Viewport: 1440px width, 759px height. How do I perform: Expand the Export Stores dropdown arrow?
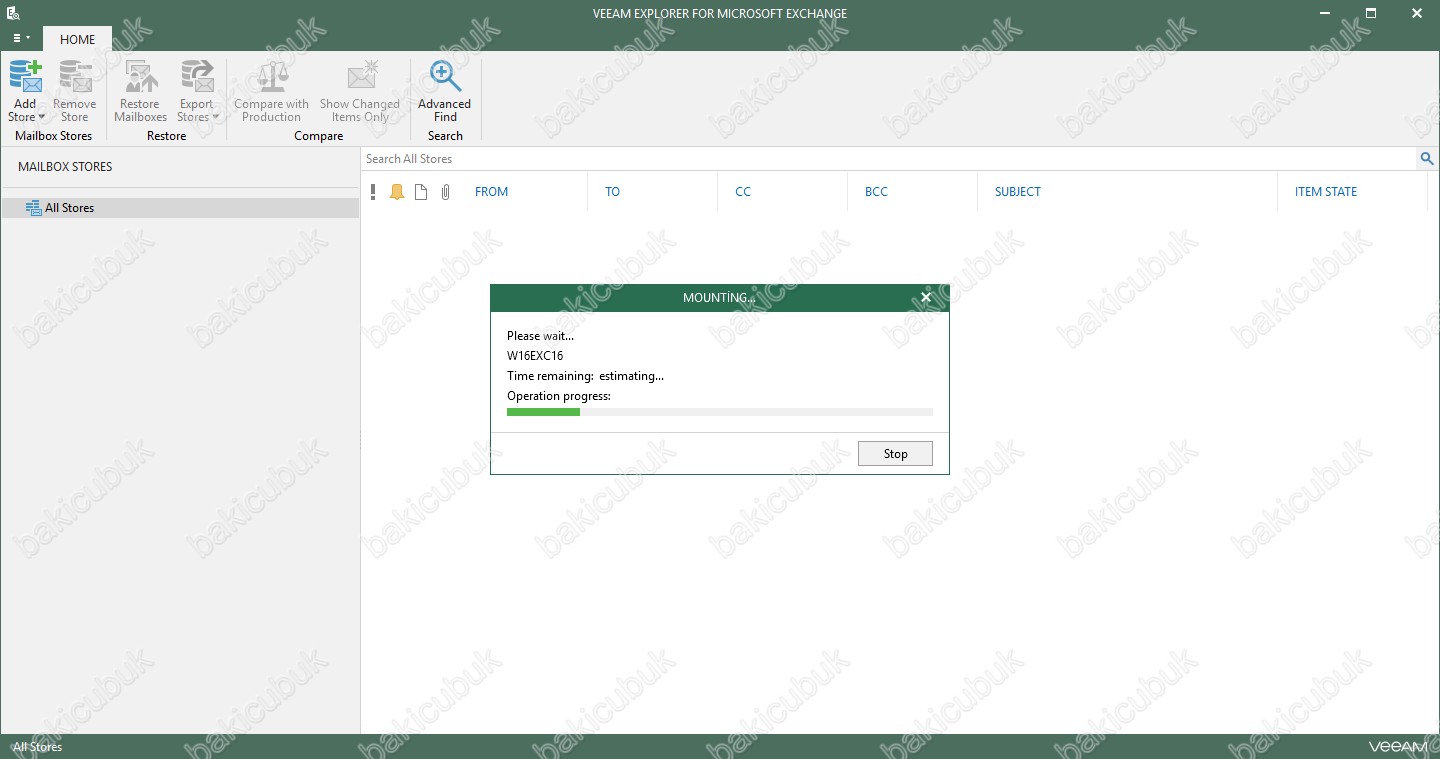(x=215, y=117)
